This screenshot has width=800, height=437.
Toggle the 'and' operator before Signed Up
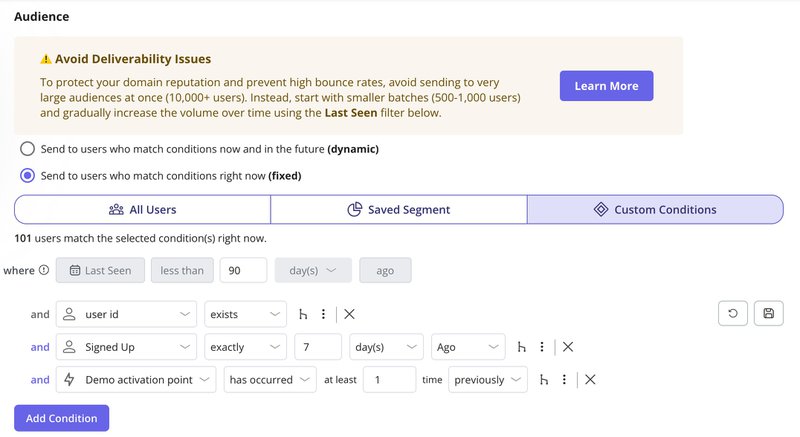[40, 347]
